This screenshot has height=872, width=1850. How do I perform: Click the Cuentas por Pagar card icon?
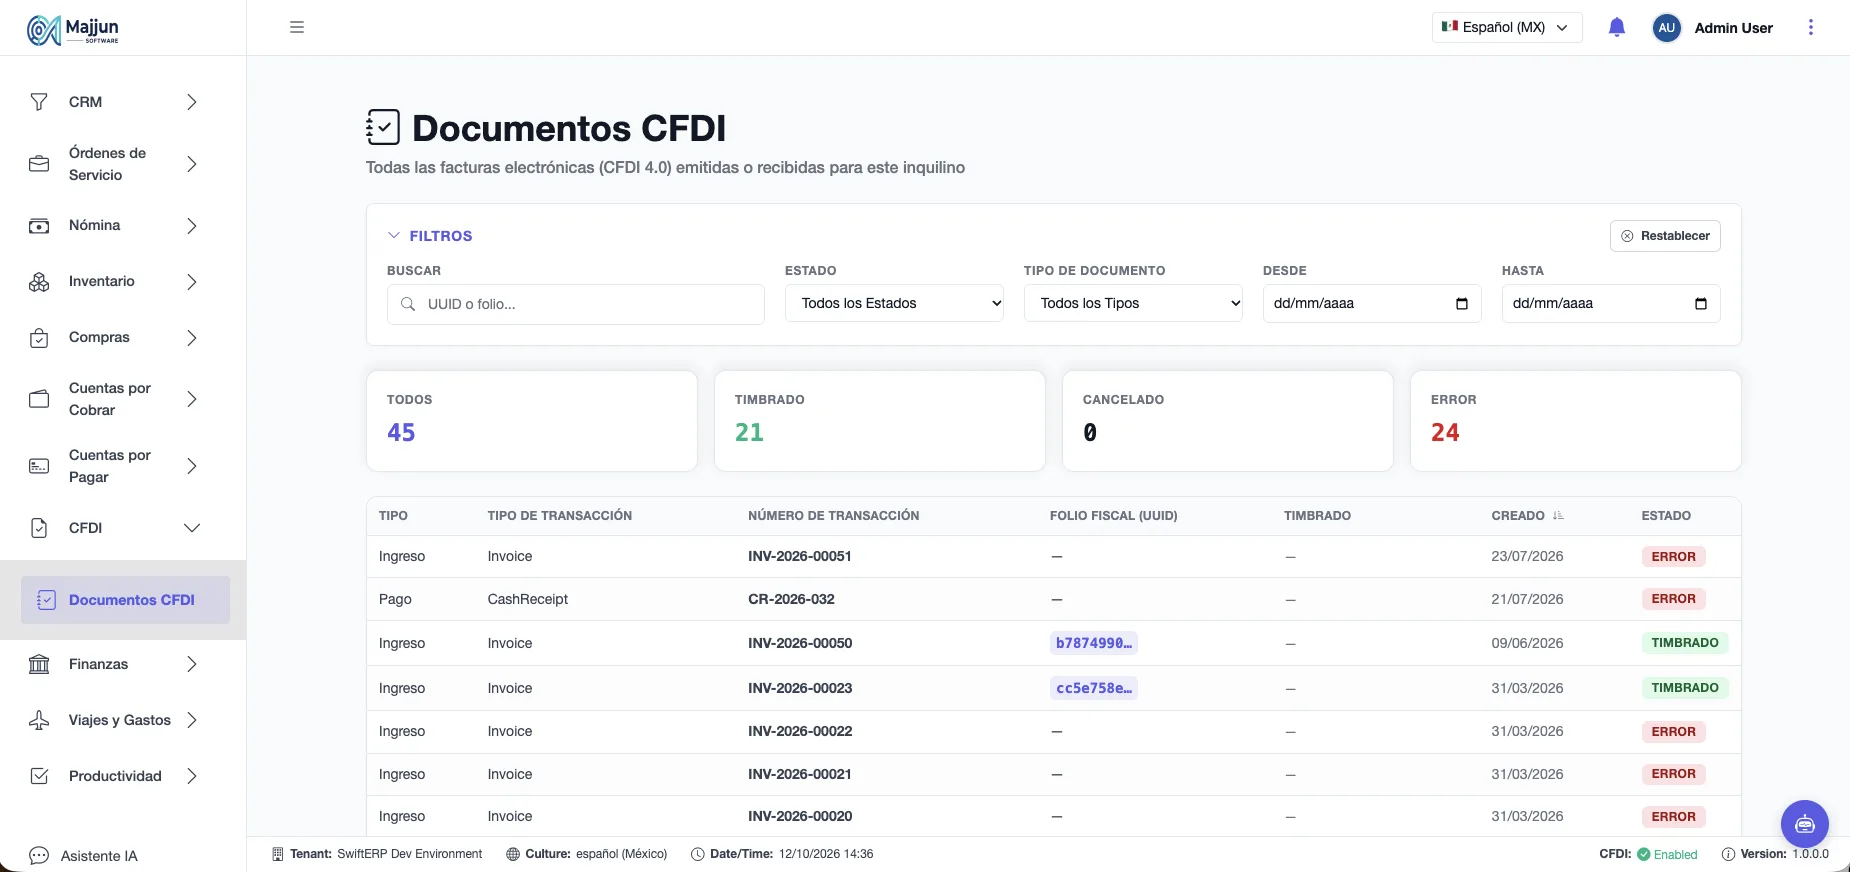(39, 466)
